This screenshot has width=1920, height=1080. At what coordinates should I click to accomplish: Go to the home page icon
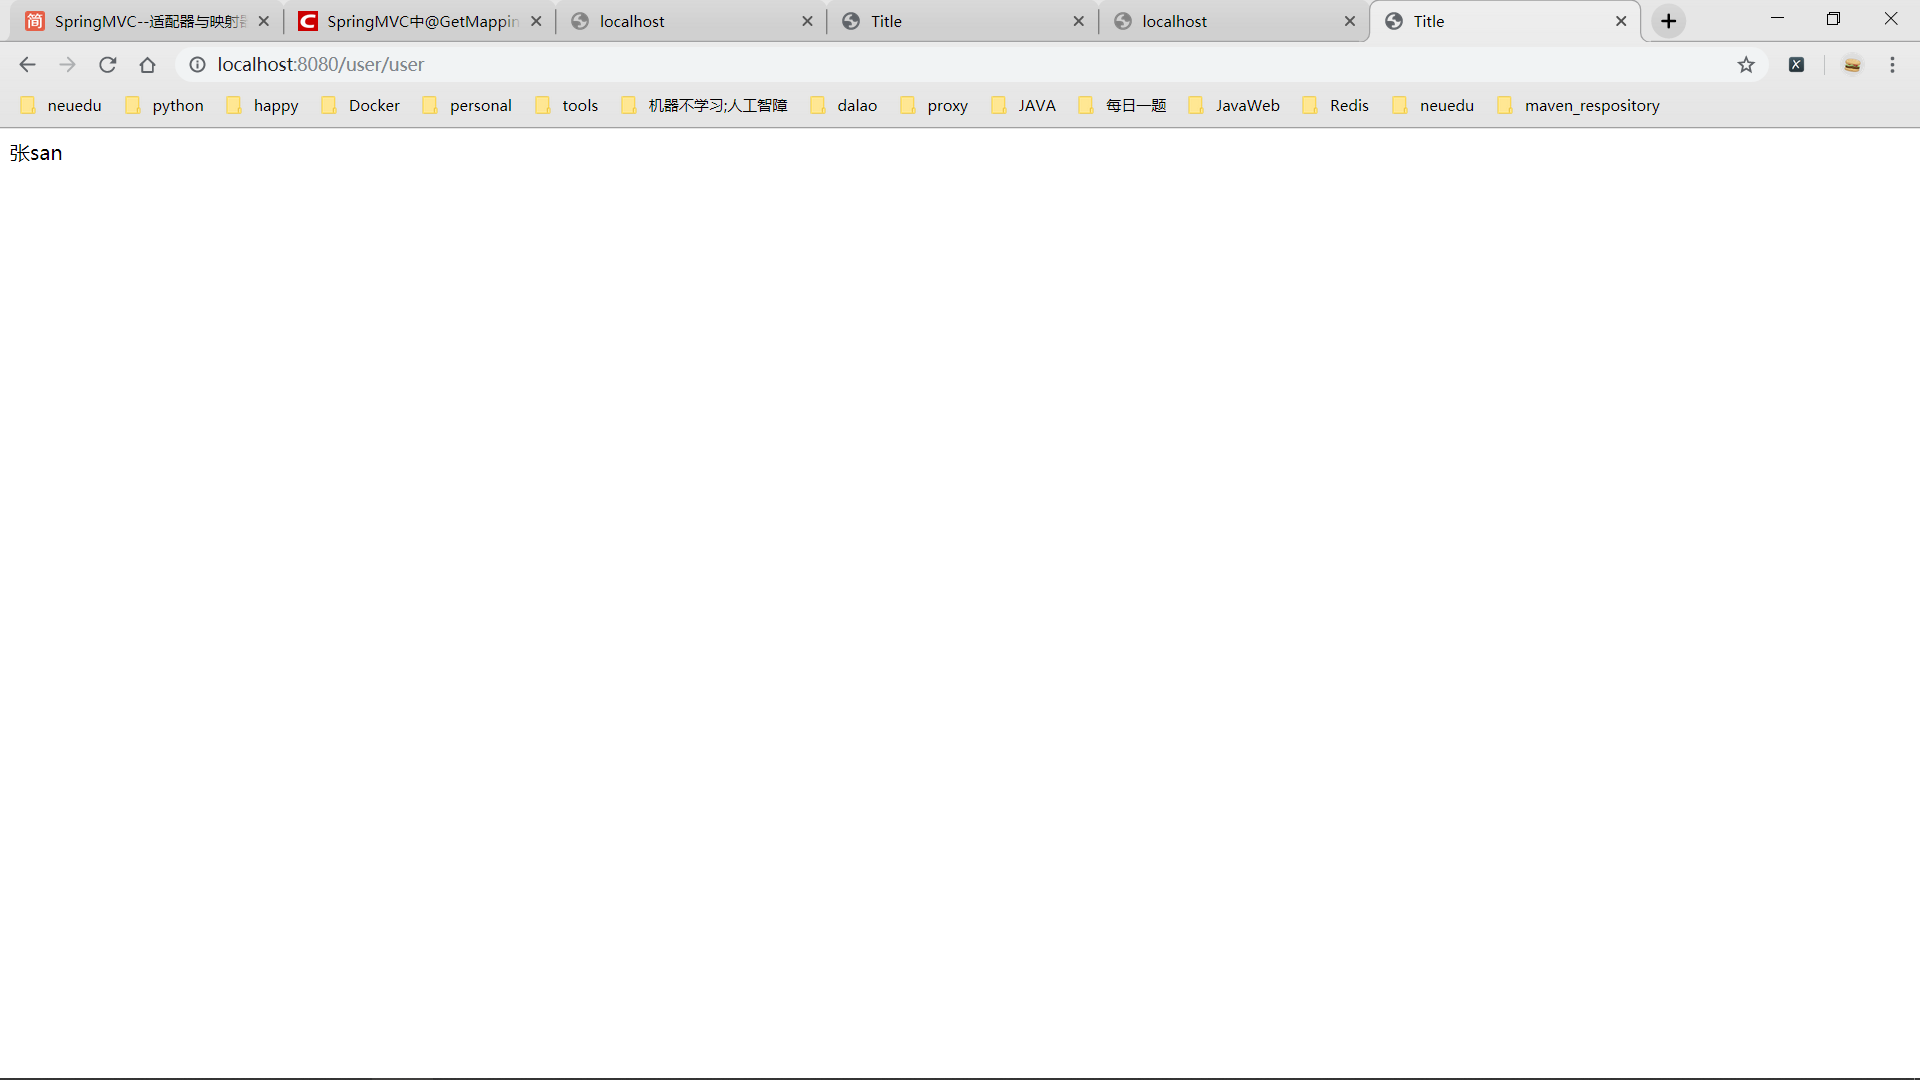pyautogui.click(x=148, y=65)
